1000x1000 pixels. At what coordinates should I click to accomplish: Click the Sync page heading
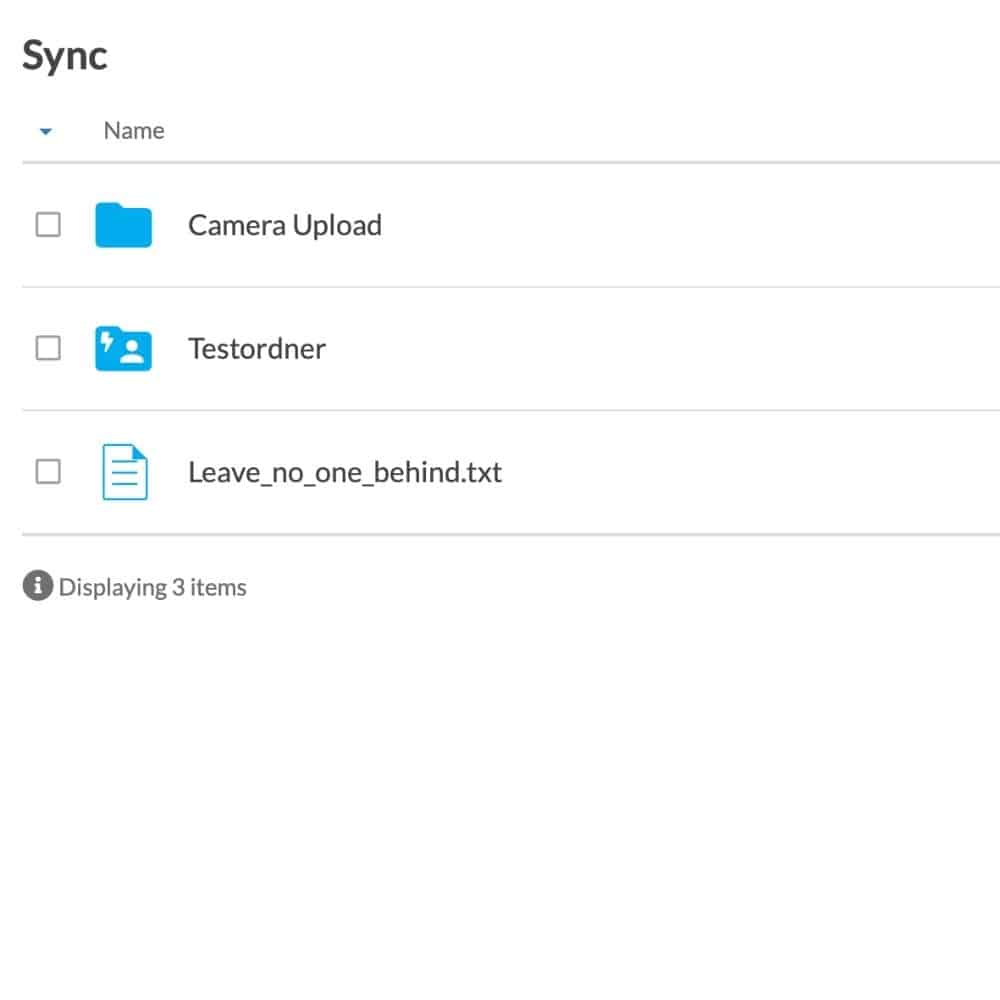(x=64, y=56)
